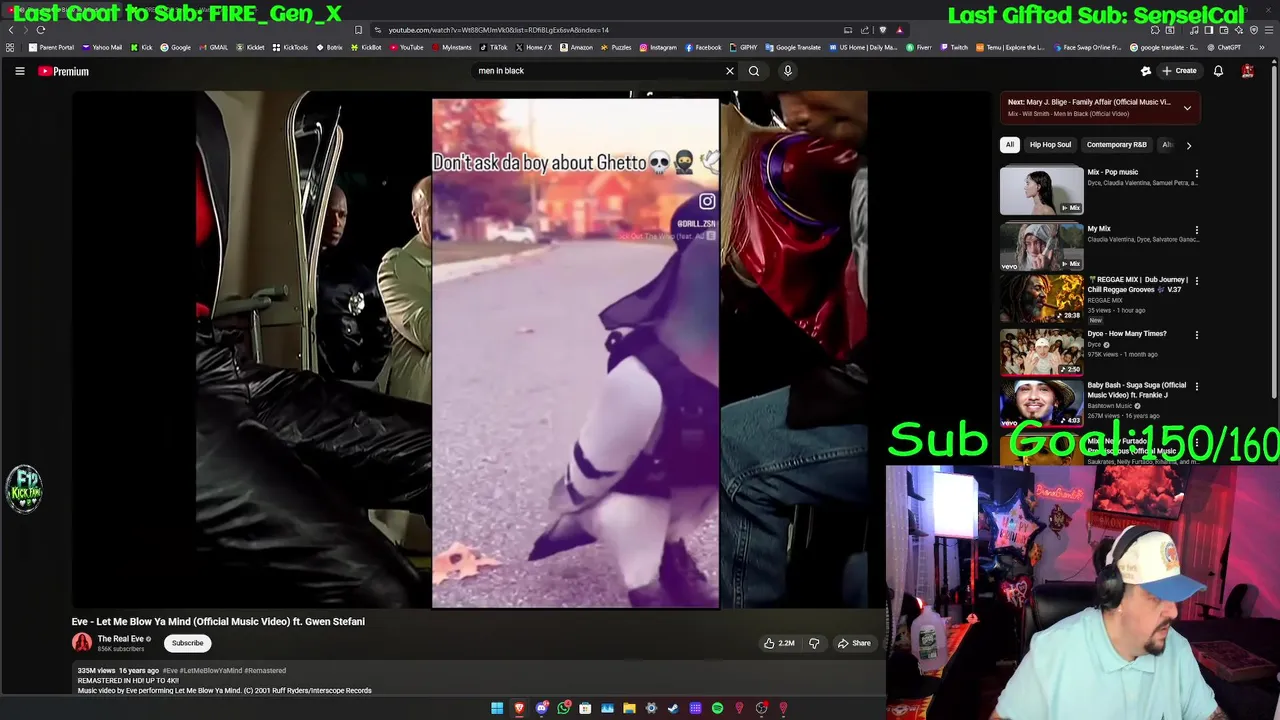Viewport: 1280px width, 720px height.
Task: Open the Twitch bookmark
Action: [x=953, y=47]
